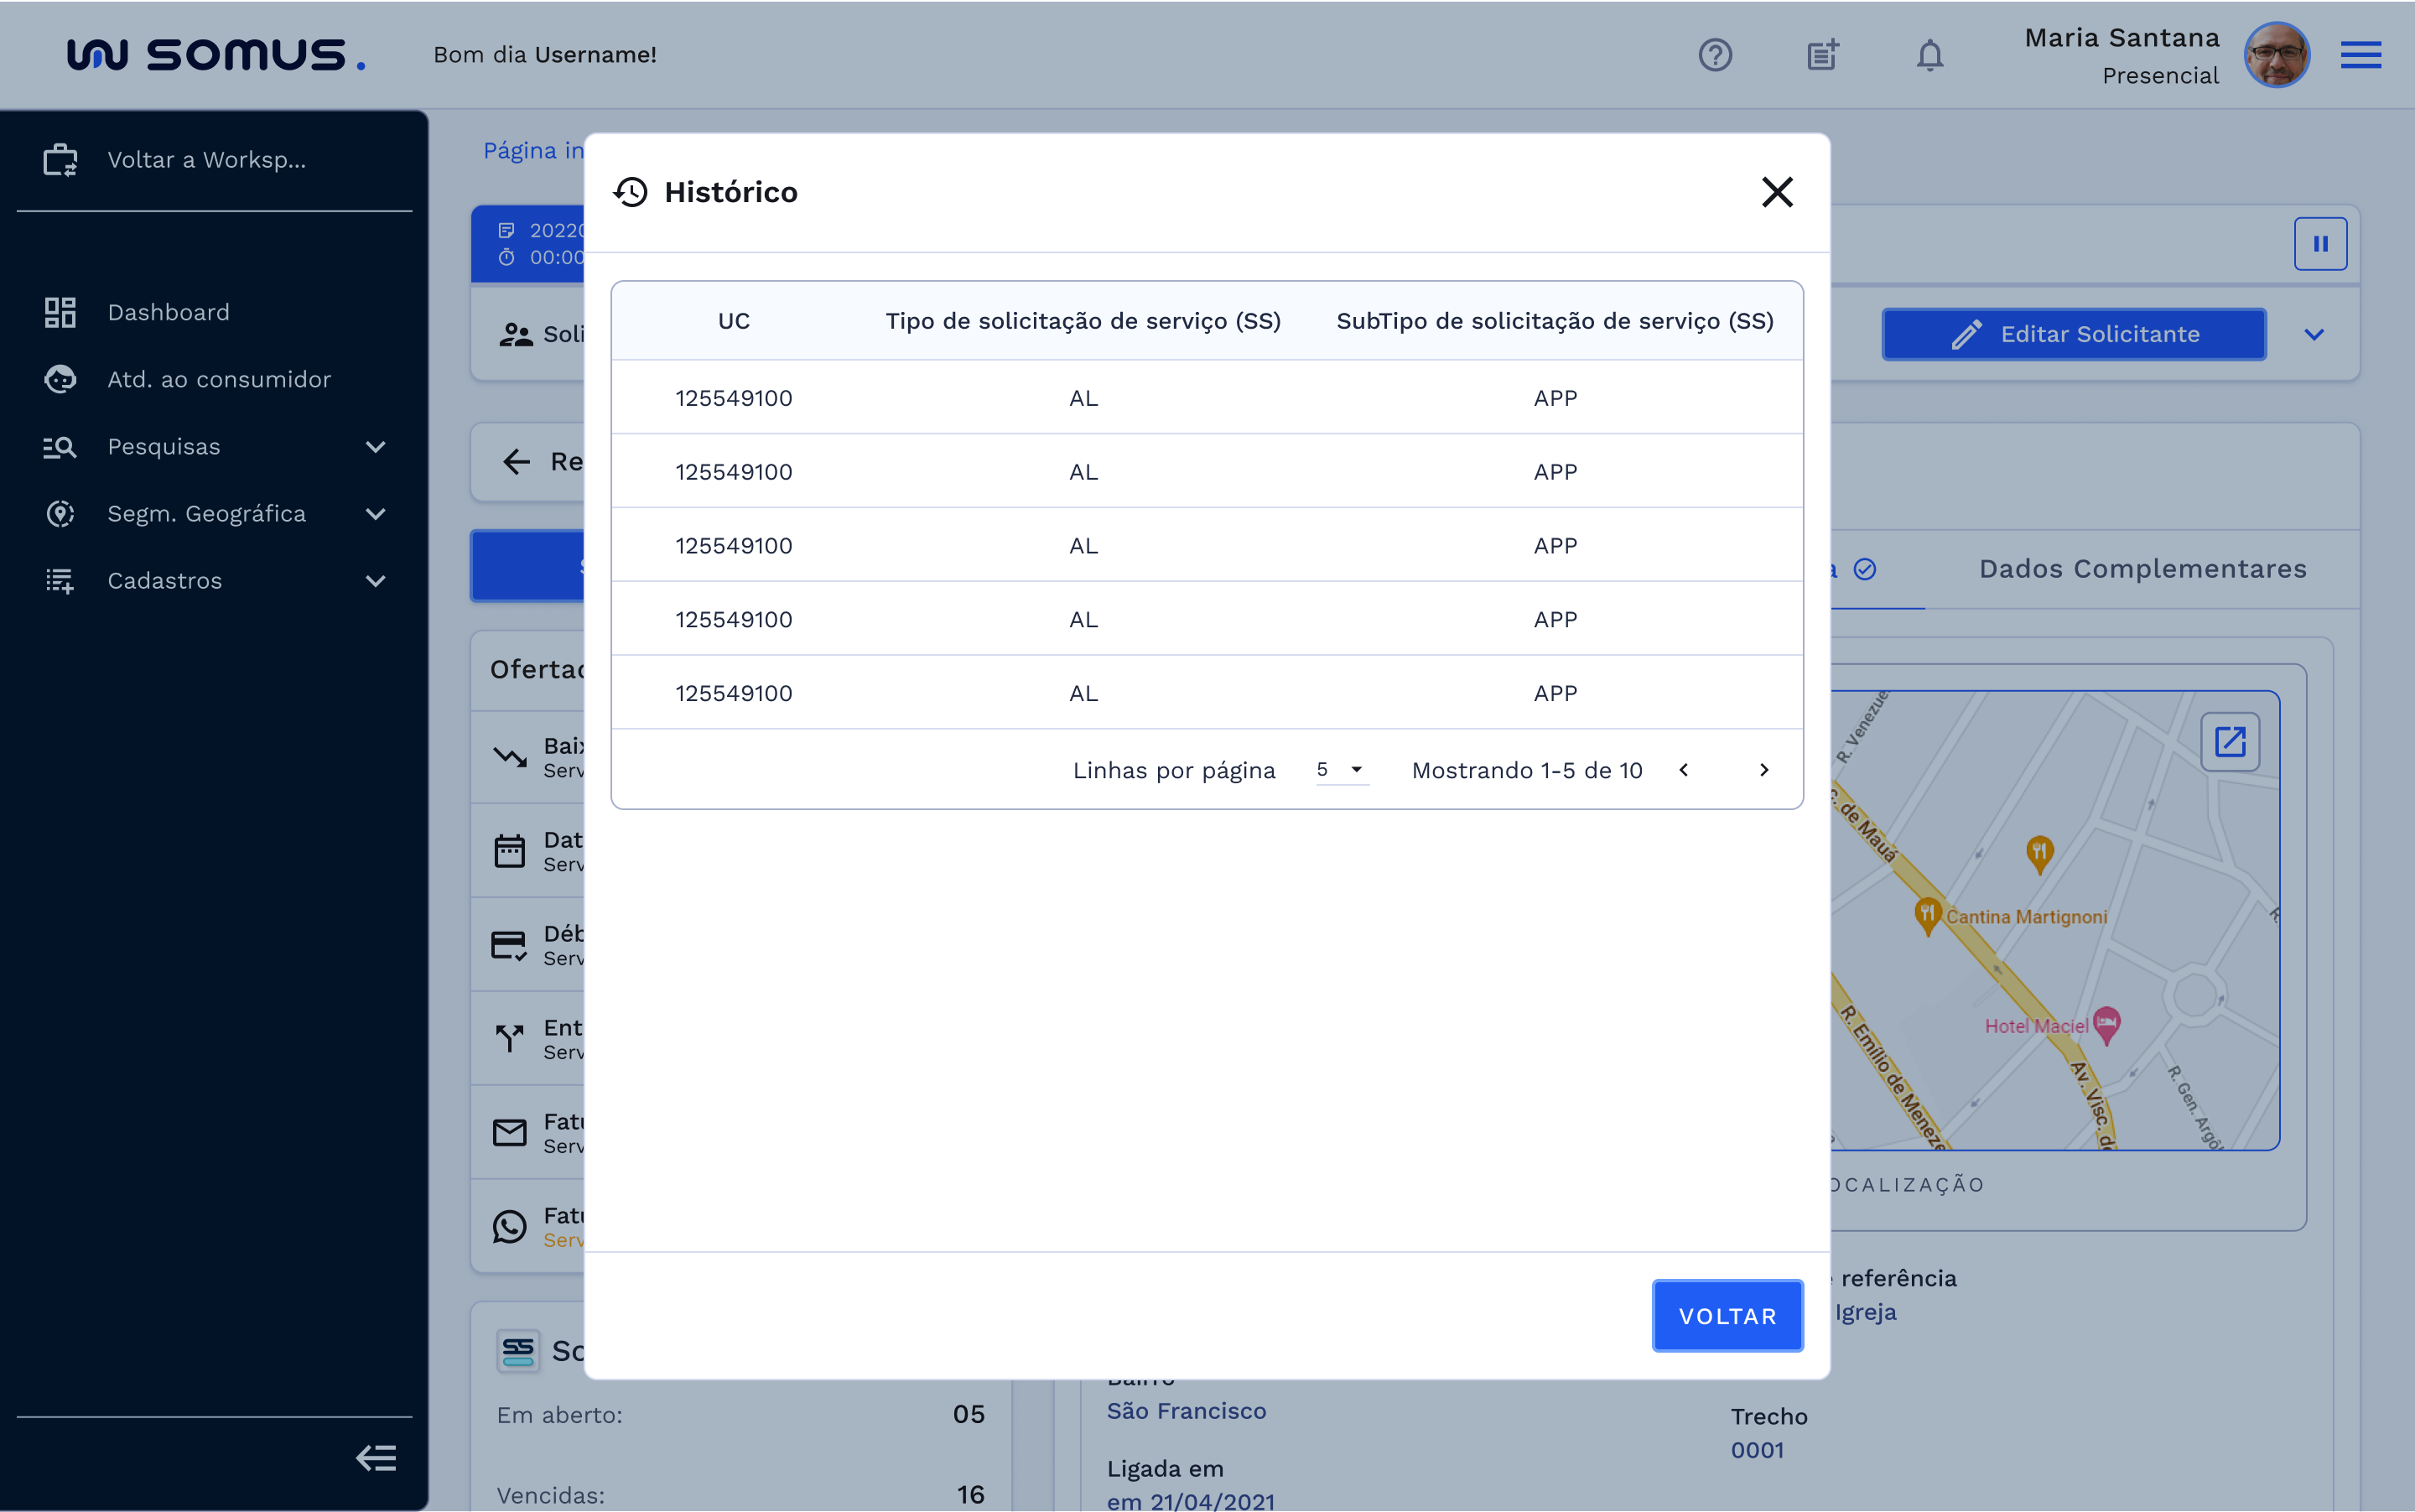Image resolution: width=2415 pixels, height=1512 pixels.
Task: Go to the next page of results
Action: (1764, 770)
